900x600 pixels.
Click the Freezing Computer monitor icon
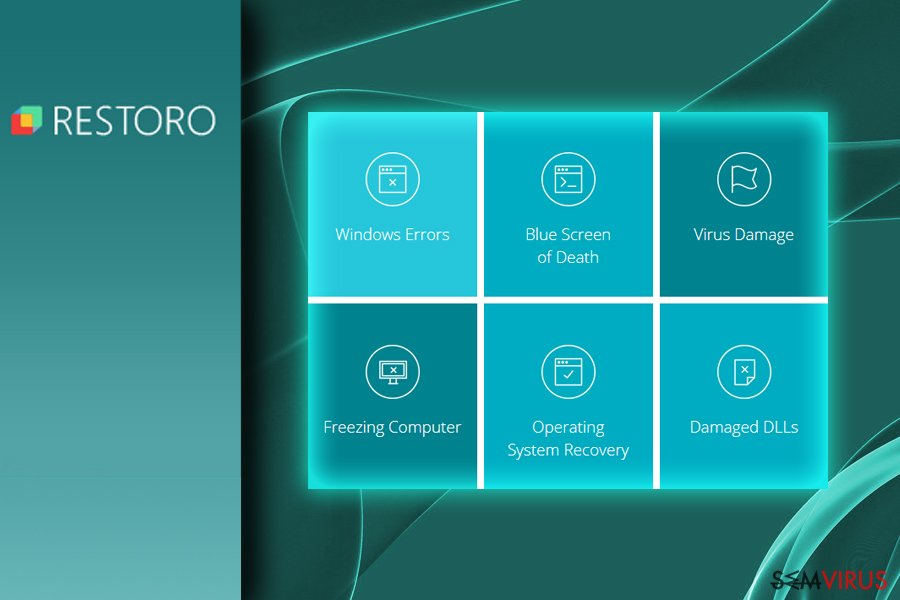(393, 371)
